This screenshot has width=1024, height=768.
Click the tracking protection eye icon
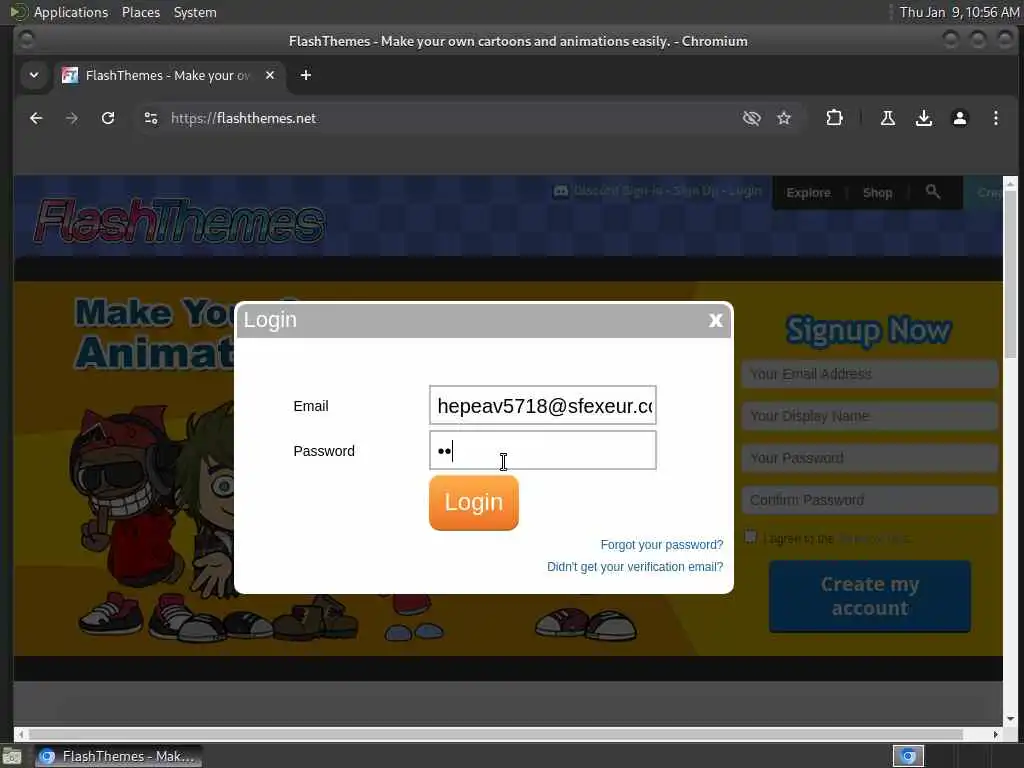click(752, 118)
